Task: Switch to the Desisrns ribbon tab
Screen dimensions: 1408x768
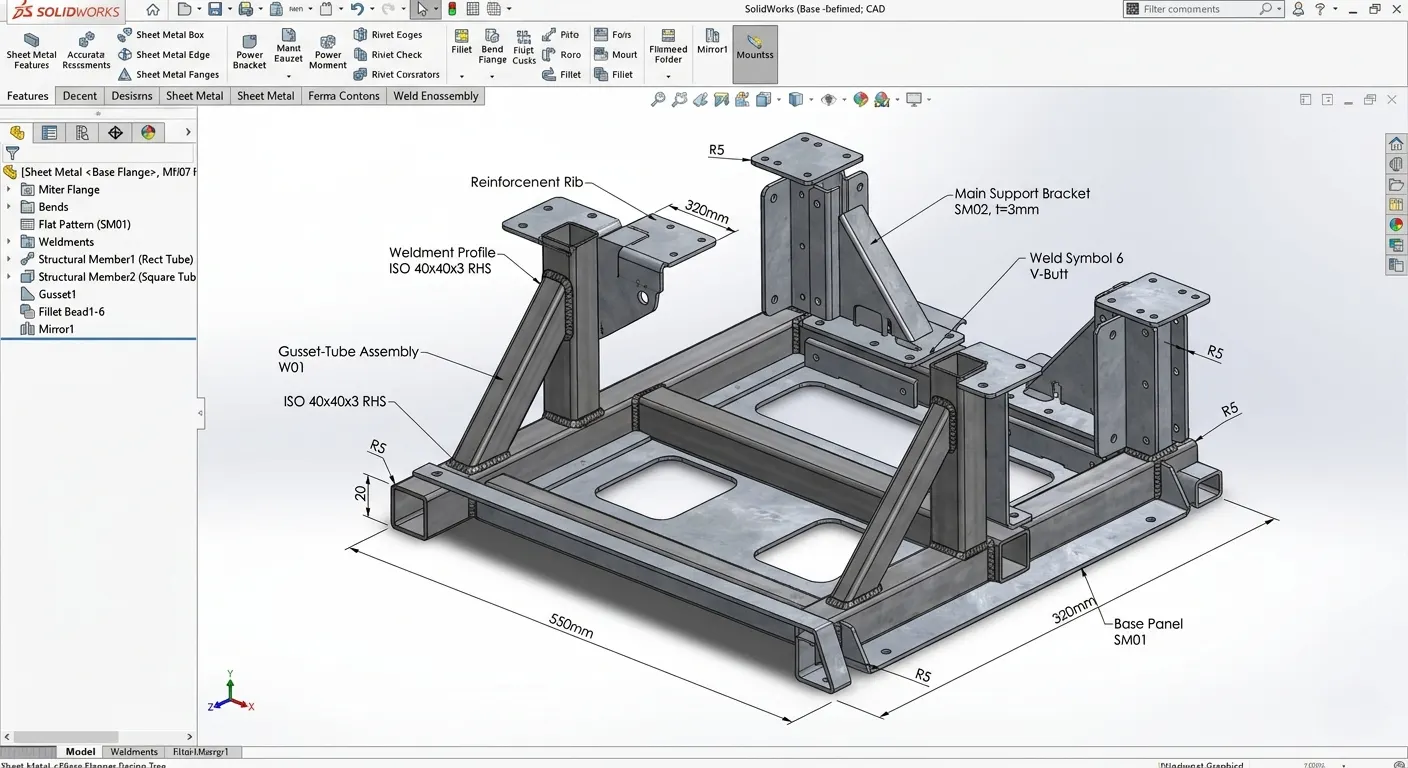Action: click(x=132, y=96)
